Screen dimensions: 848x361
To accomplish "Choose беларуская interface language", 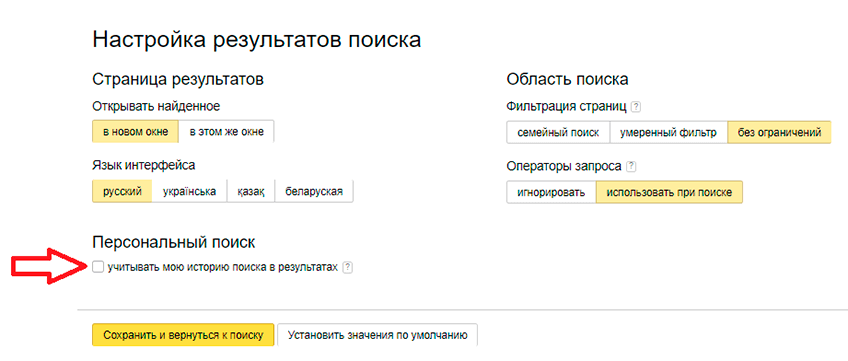I will tap(314, 191).
